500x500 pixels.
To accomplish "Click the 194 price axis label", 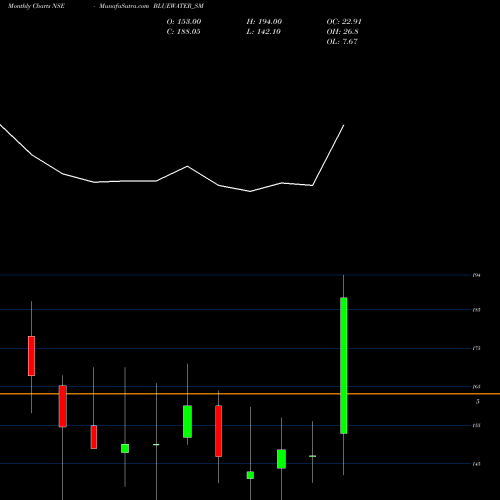I will (476, 275).
